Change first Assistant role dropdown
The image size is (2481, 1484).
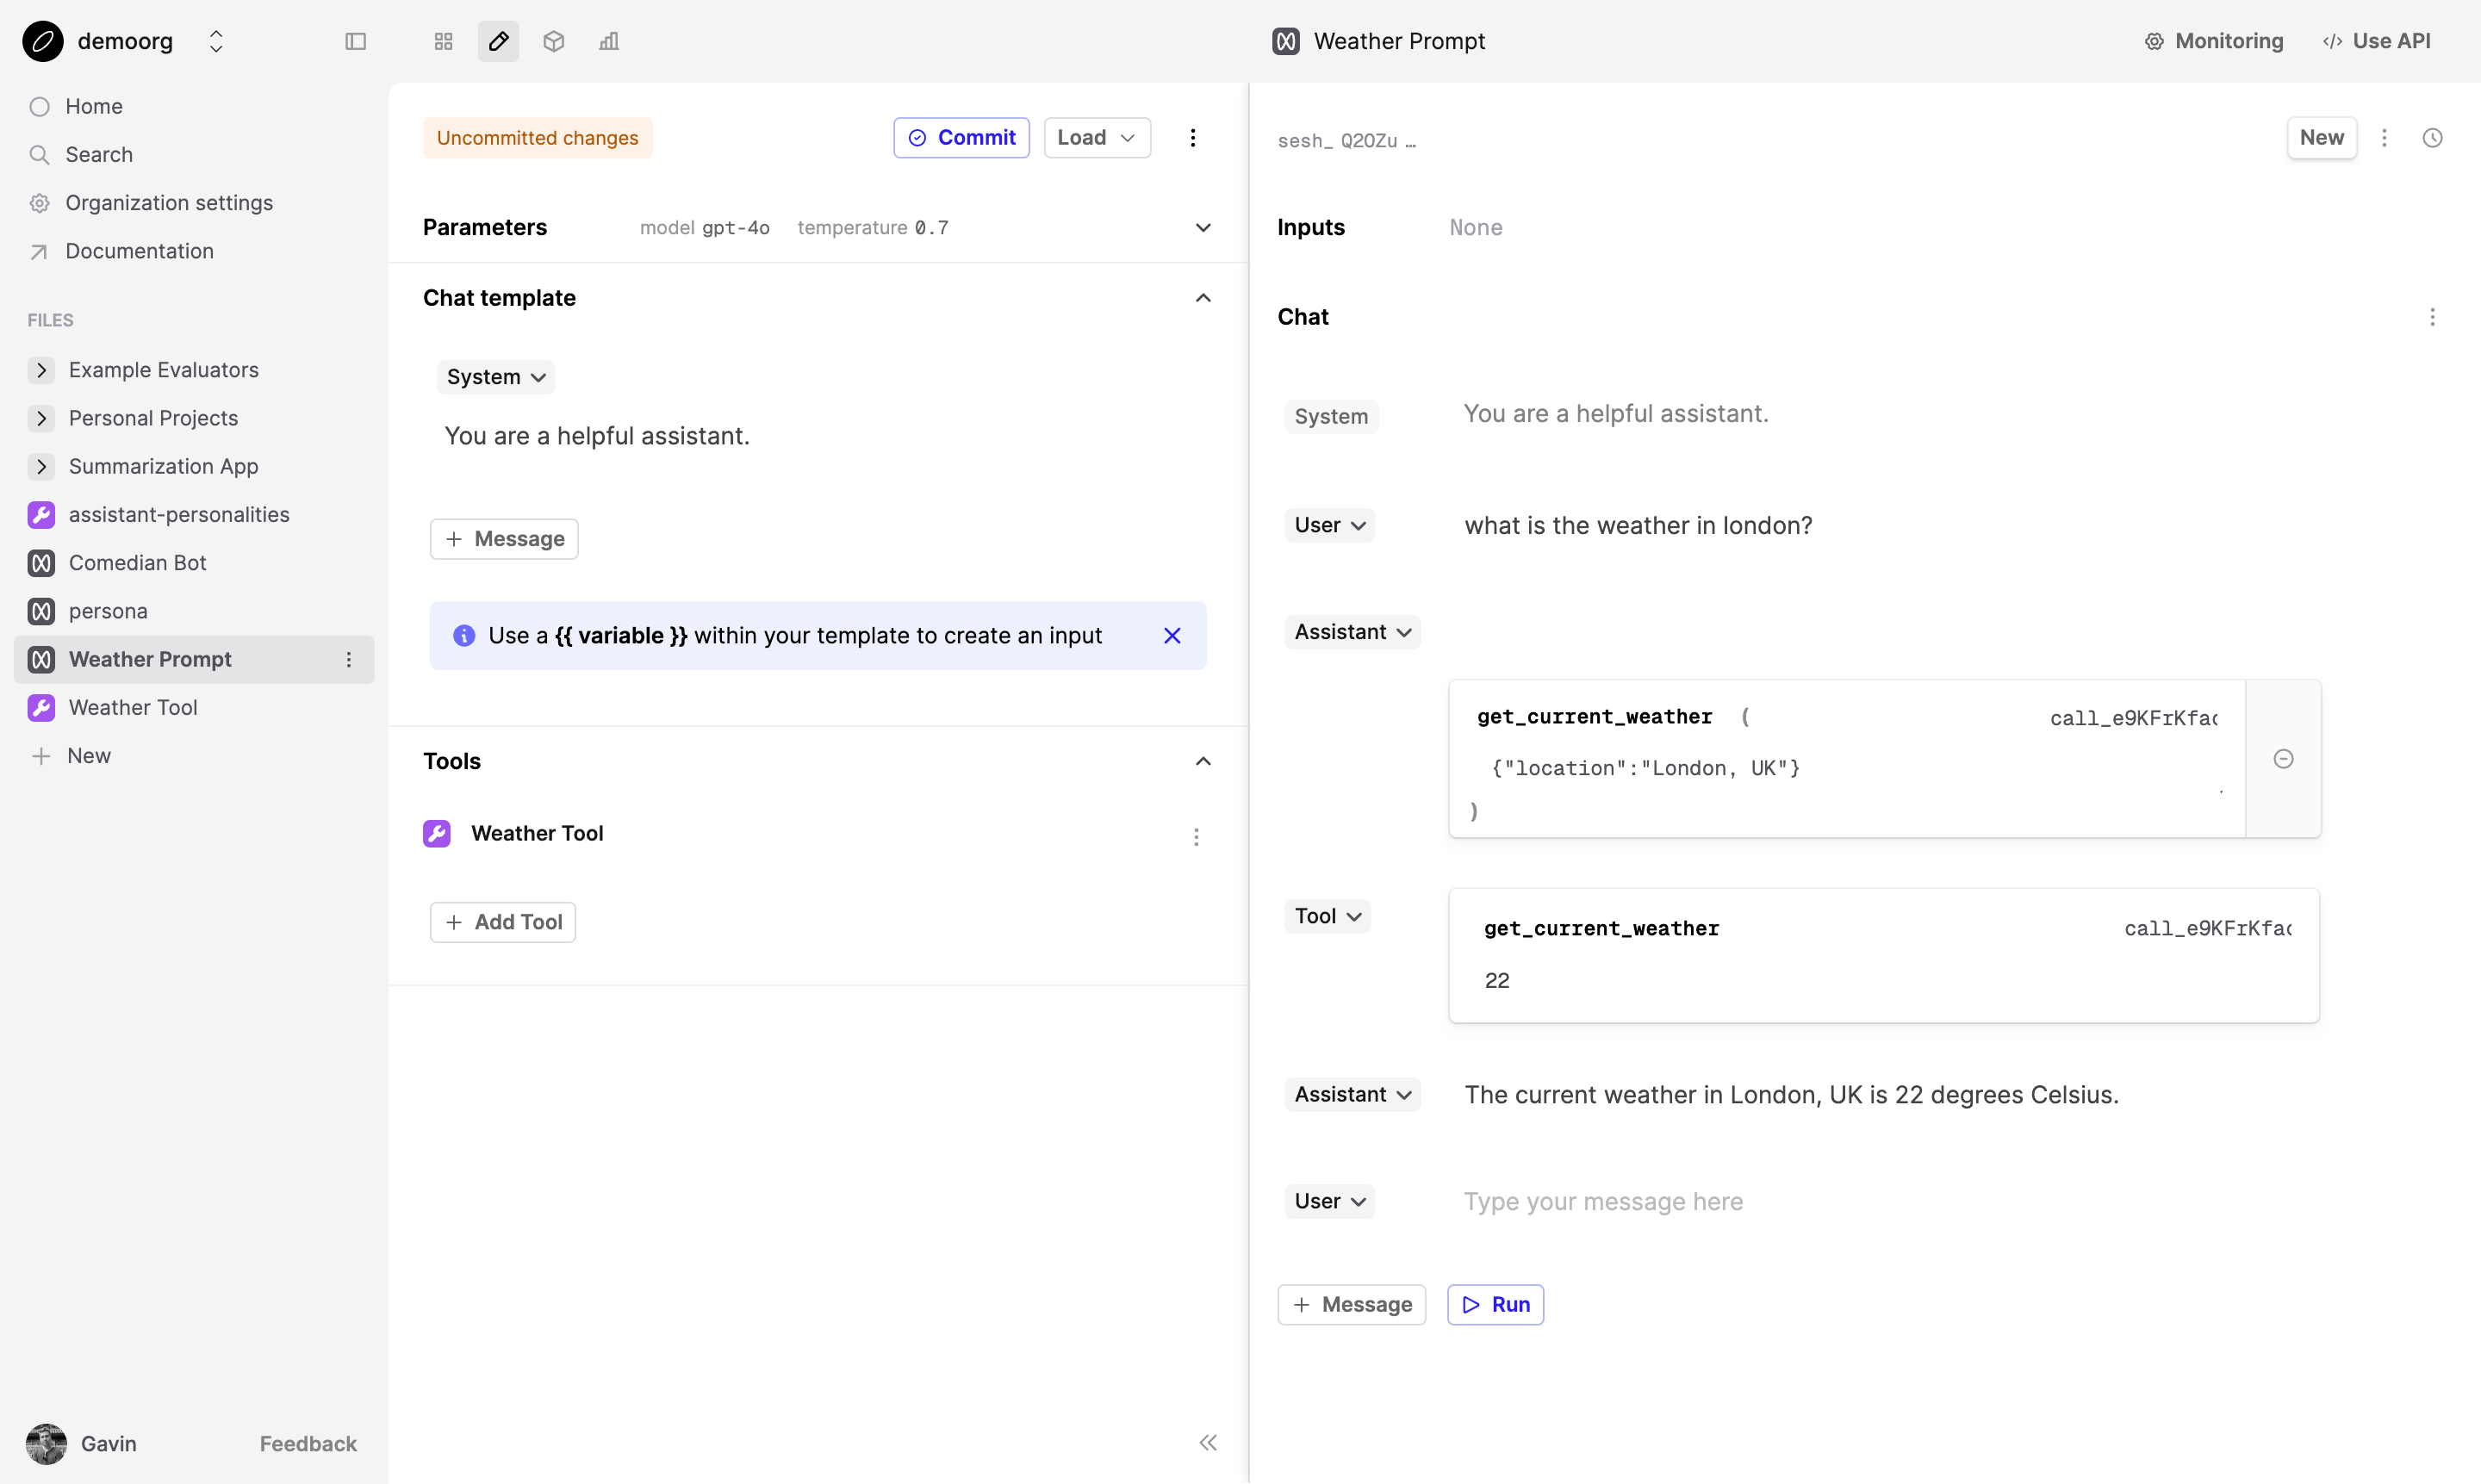click(1352, 632)
